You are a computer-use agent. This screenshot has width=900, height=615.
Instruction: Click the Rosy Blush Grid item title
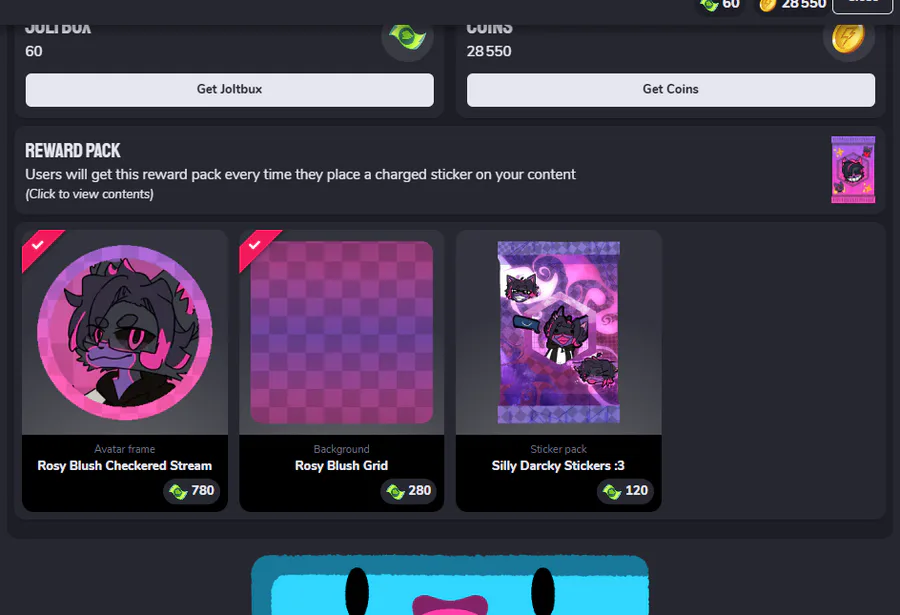click(x=342, y=466)
